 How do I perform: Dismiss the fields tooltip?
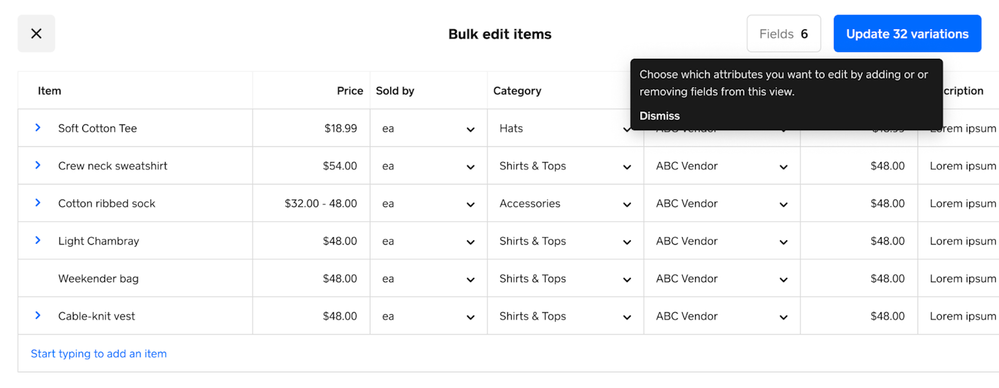tap(659, 116)
